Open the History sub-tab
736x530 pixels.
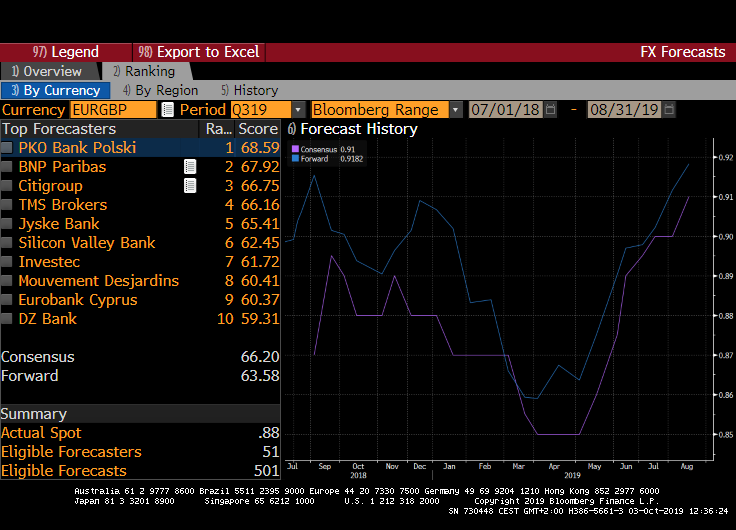[249, 91]
